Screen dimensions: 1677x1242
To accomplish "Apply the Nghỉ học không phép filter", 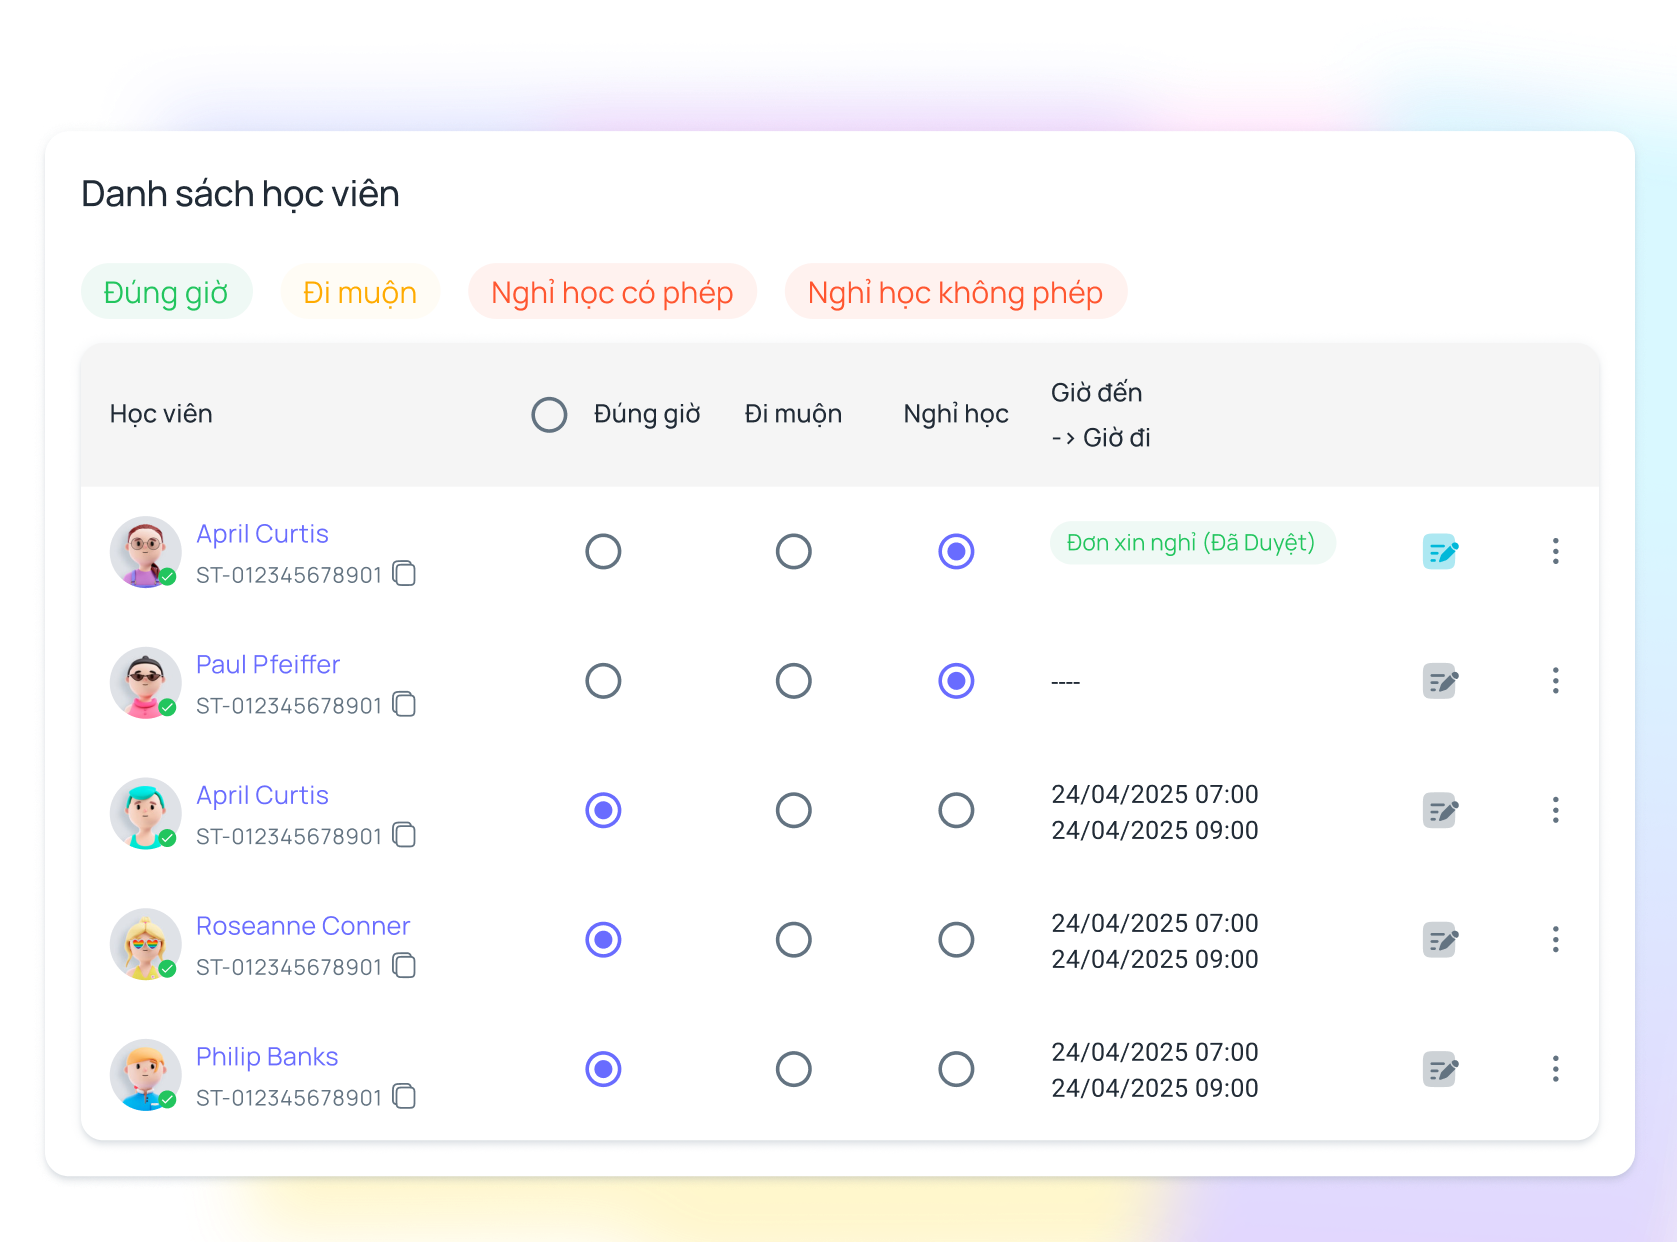I will pos(955,291).
